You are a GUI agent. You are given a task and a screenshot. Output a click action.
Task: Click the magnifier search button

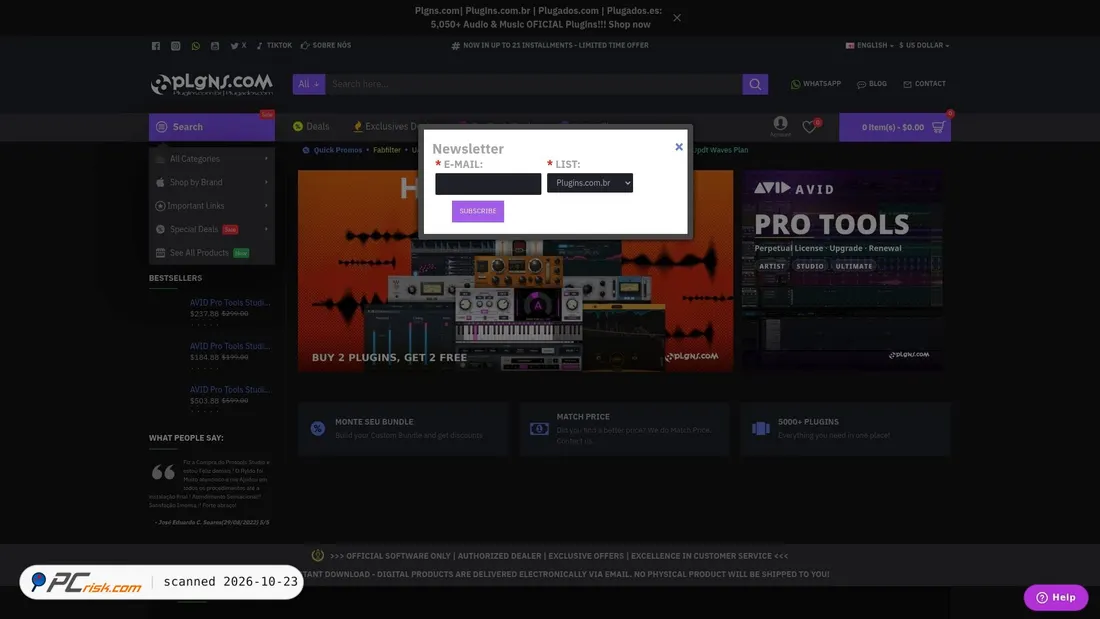pyautogui.click(x=755, y=84)
